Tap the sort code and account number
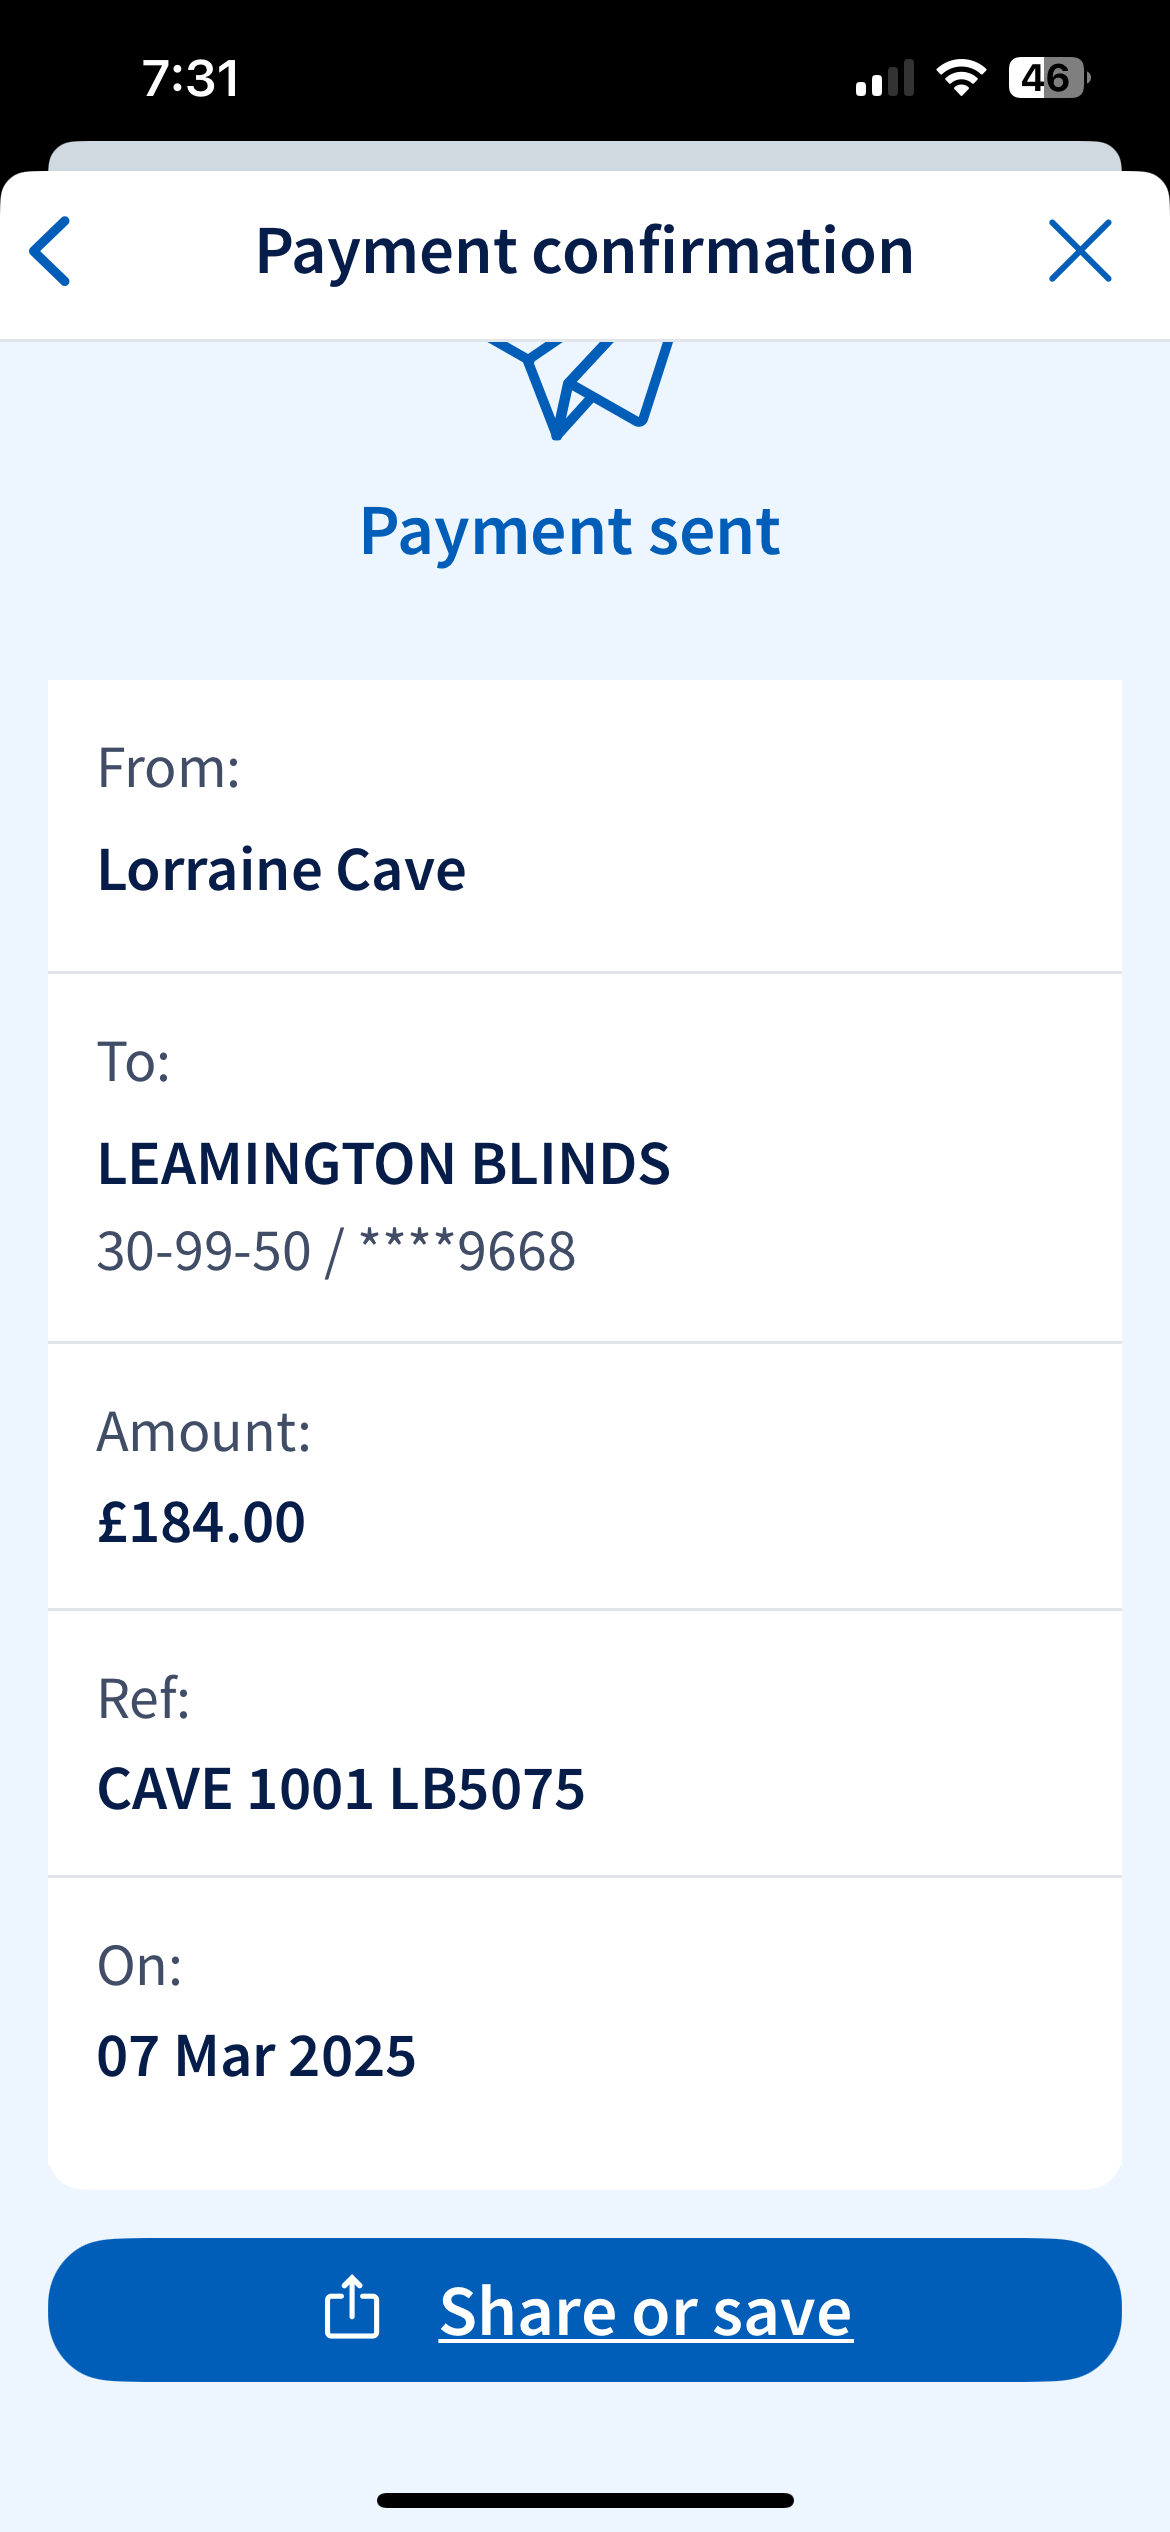The height and width of the screenshot is (2532, 1170). pos(336,1251)
